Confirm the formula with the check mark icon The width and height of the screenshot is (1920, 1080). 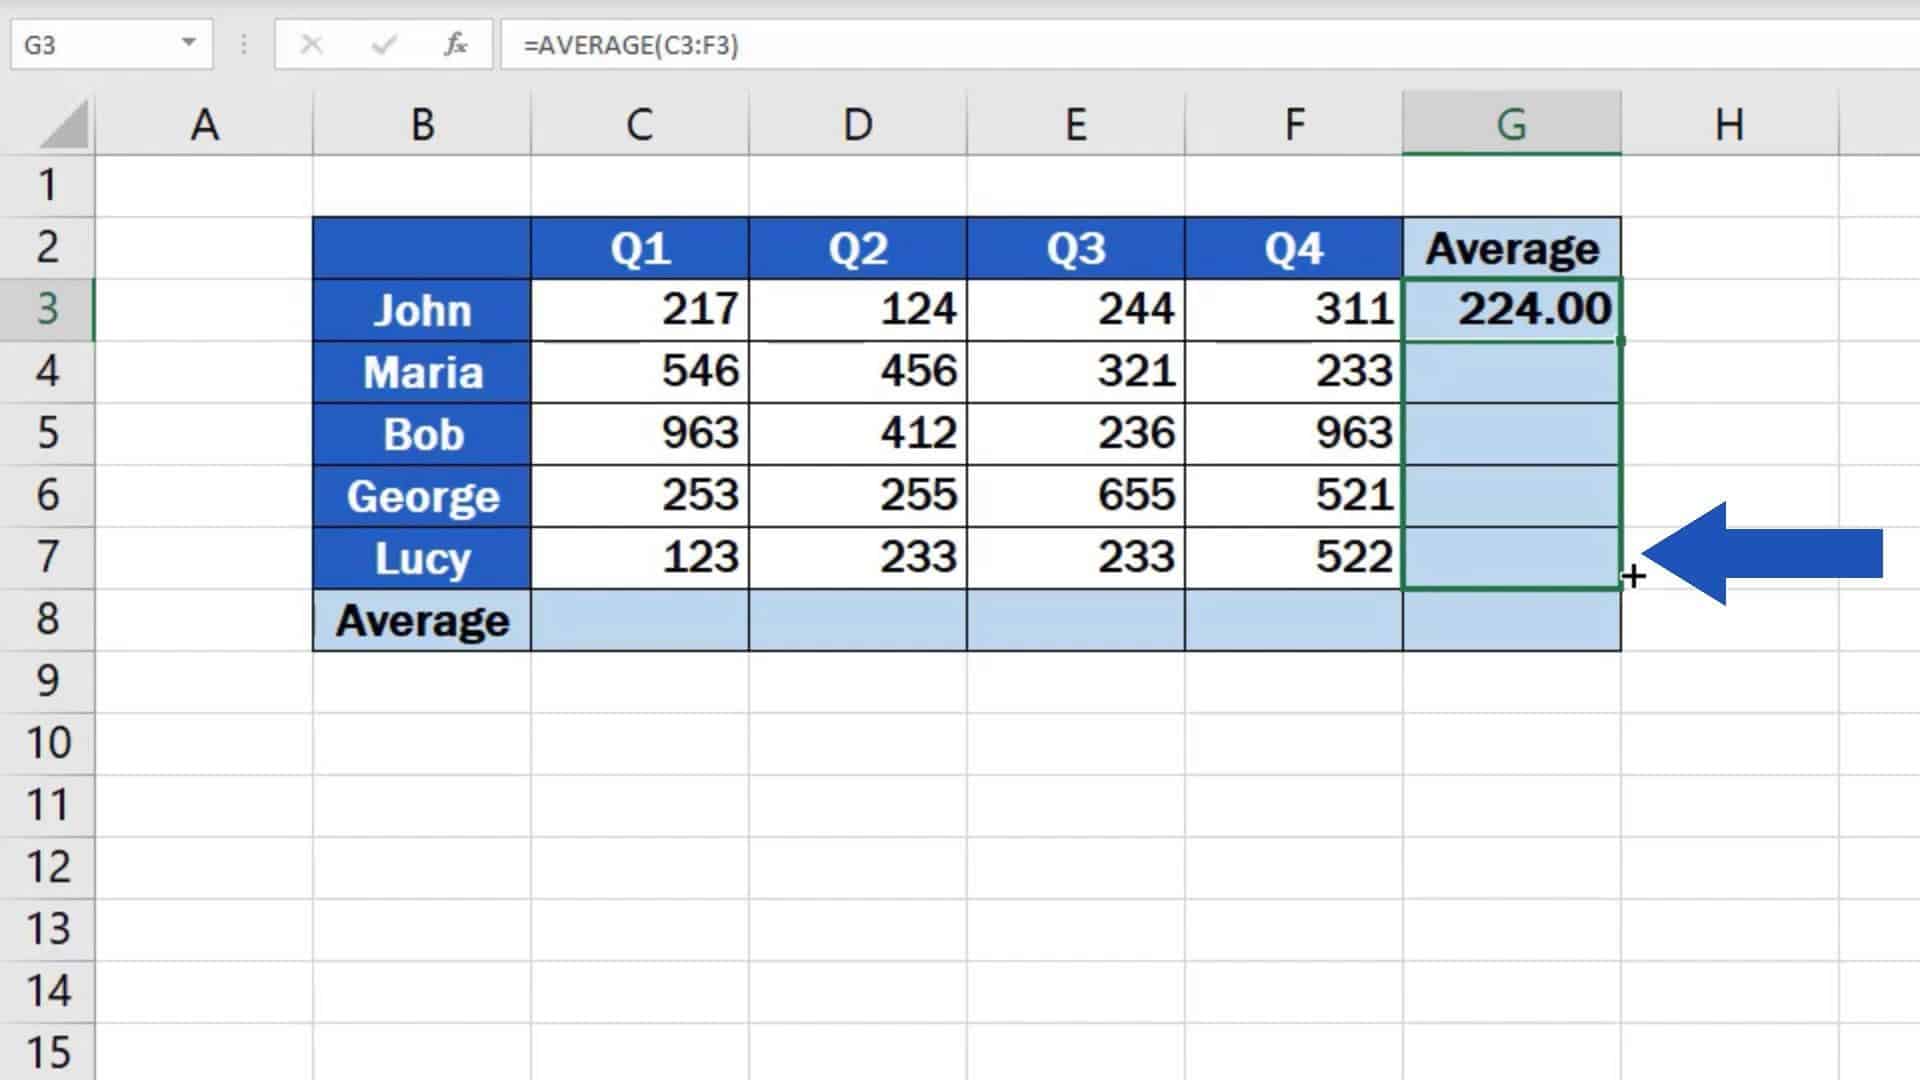pyautogui.click(x=384, y=44)
